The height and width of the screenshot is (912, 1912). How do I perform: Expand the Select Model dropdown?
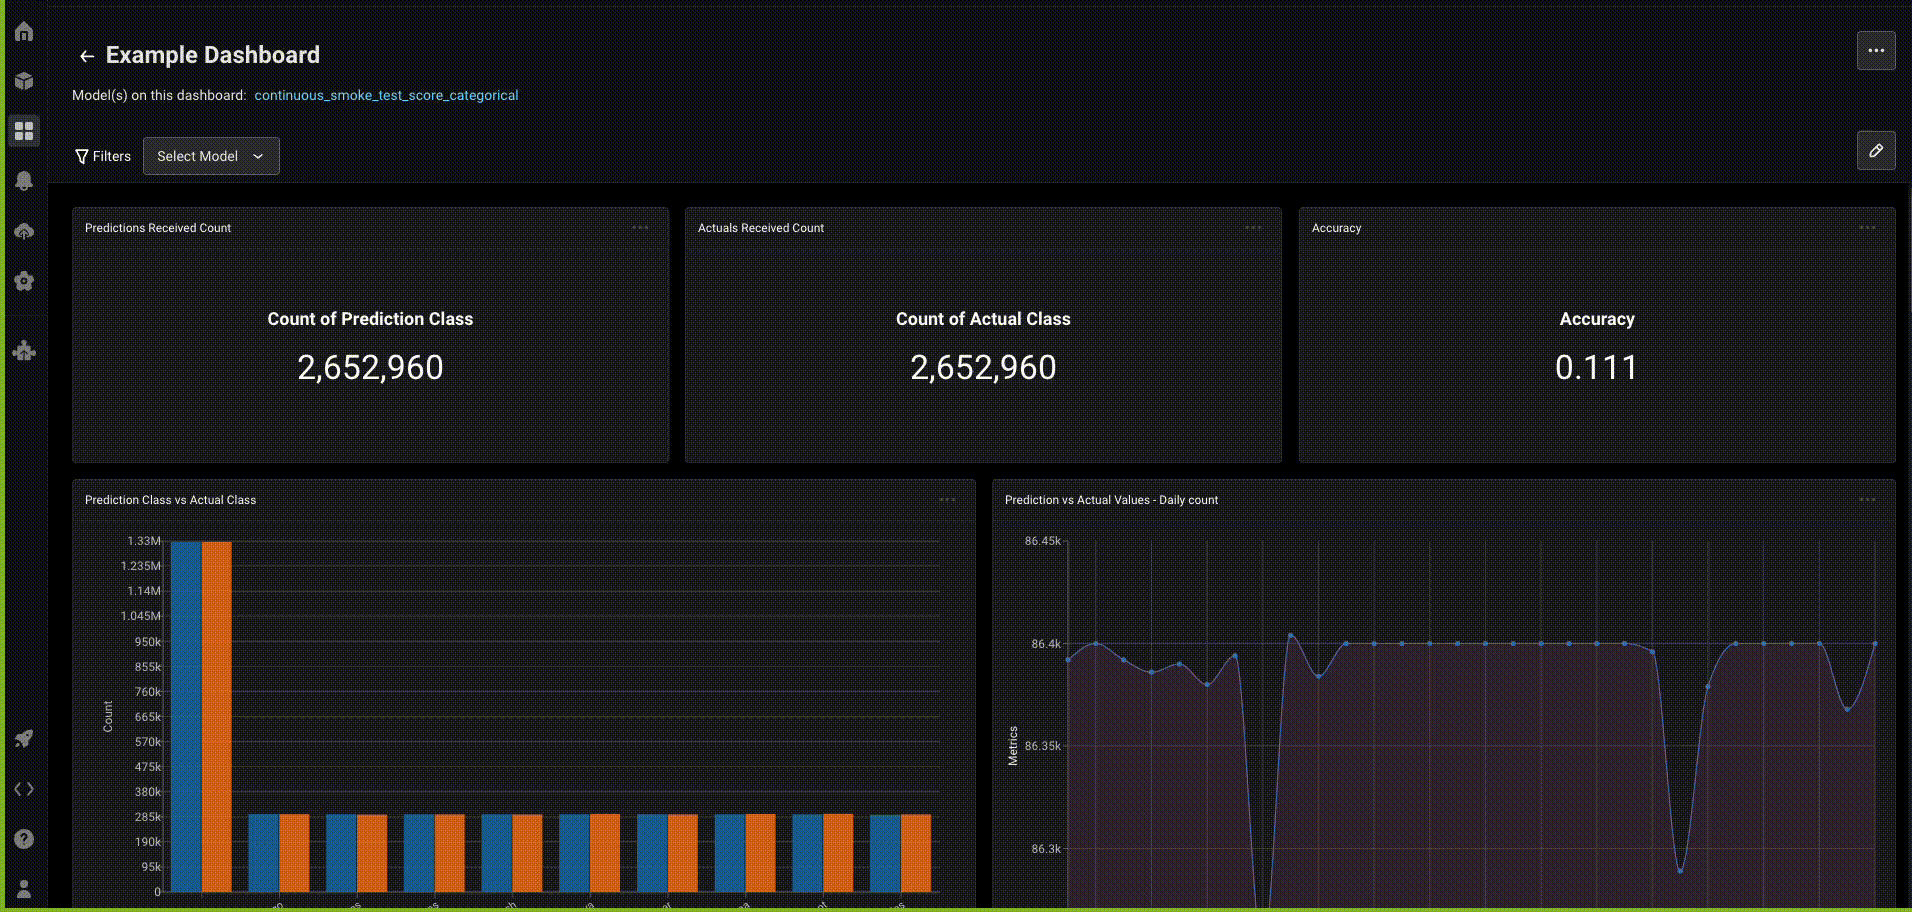211,156
